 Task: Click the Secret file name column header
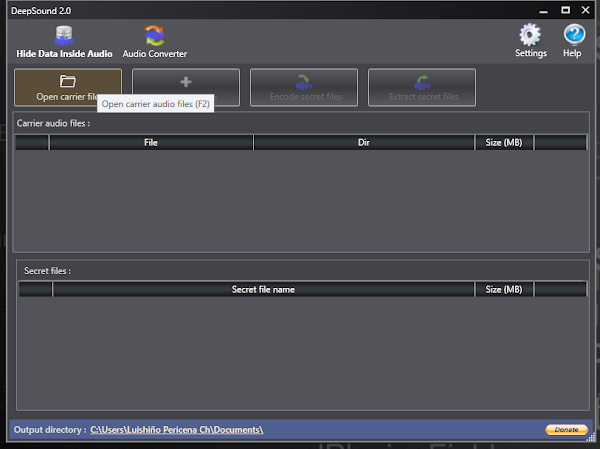point(263,289)
